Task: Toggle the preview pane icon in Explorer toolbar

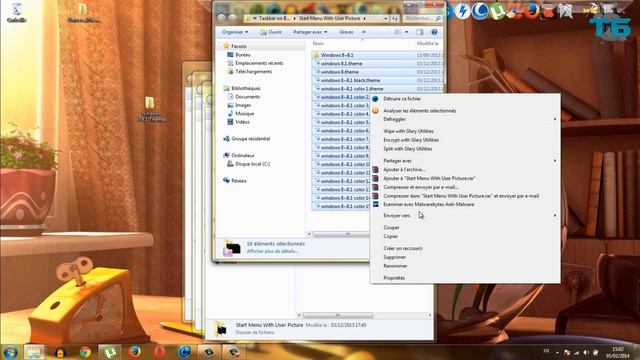Action: [420, 32]
